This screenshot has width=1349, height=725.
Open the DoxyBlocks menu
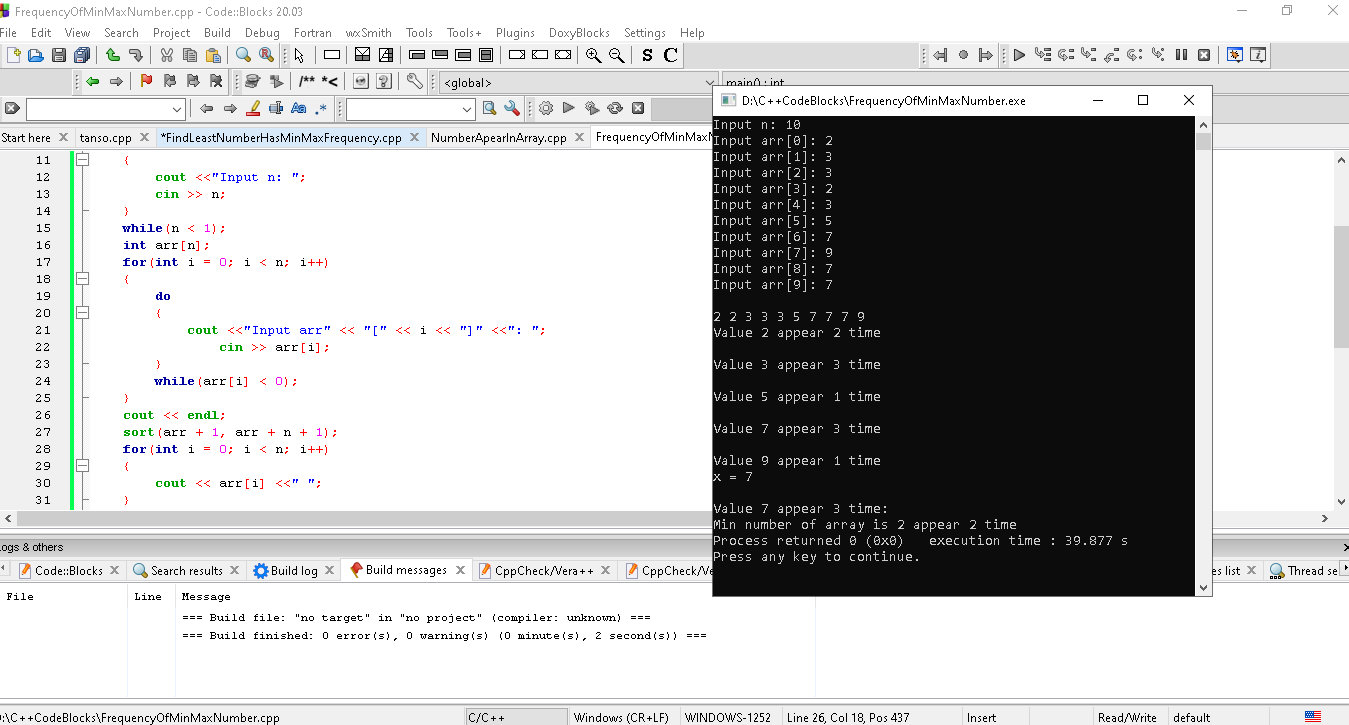pyautogui.click(x=579, y=33)
